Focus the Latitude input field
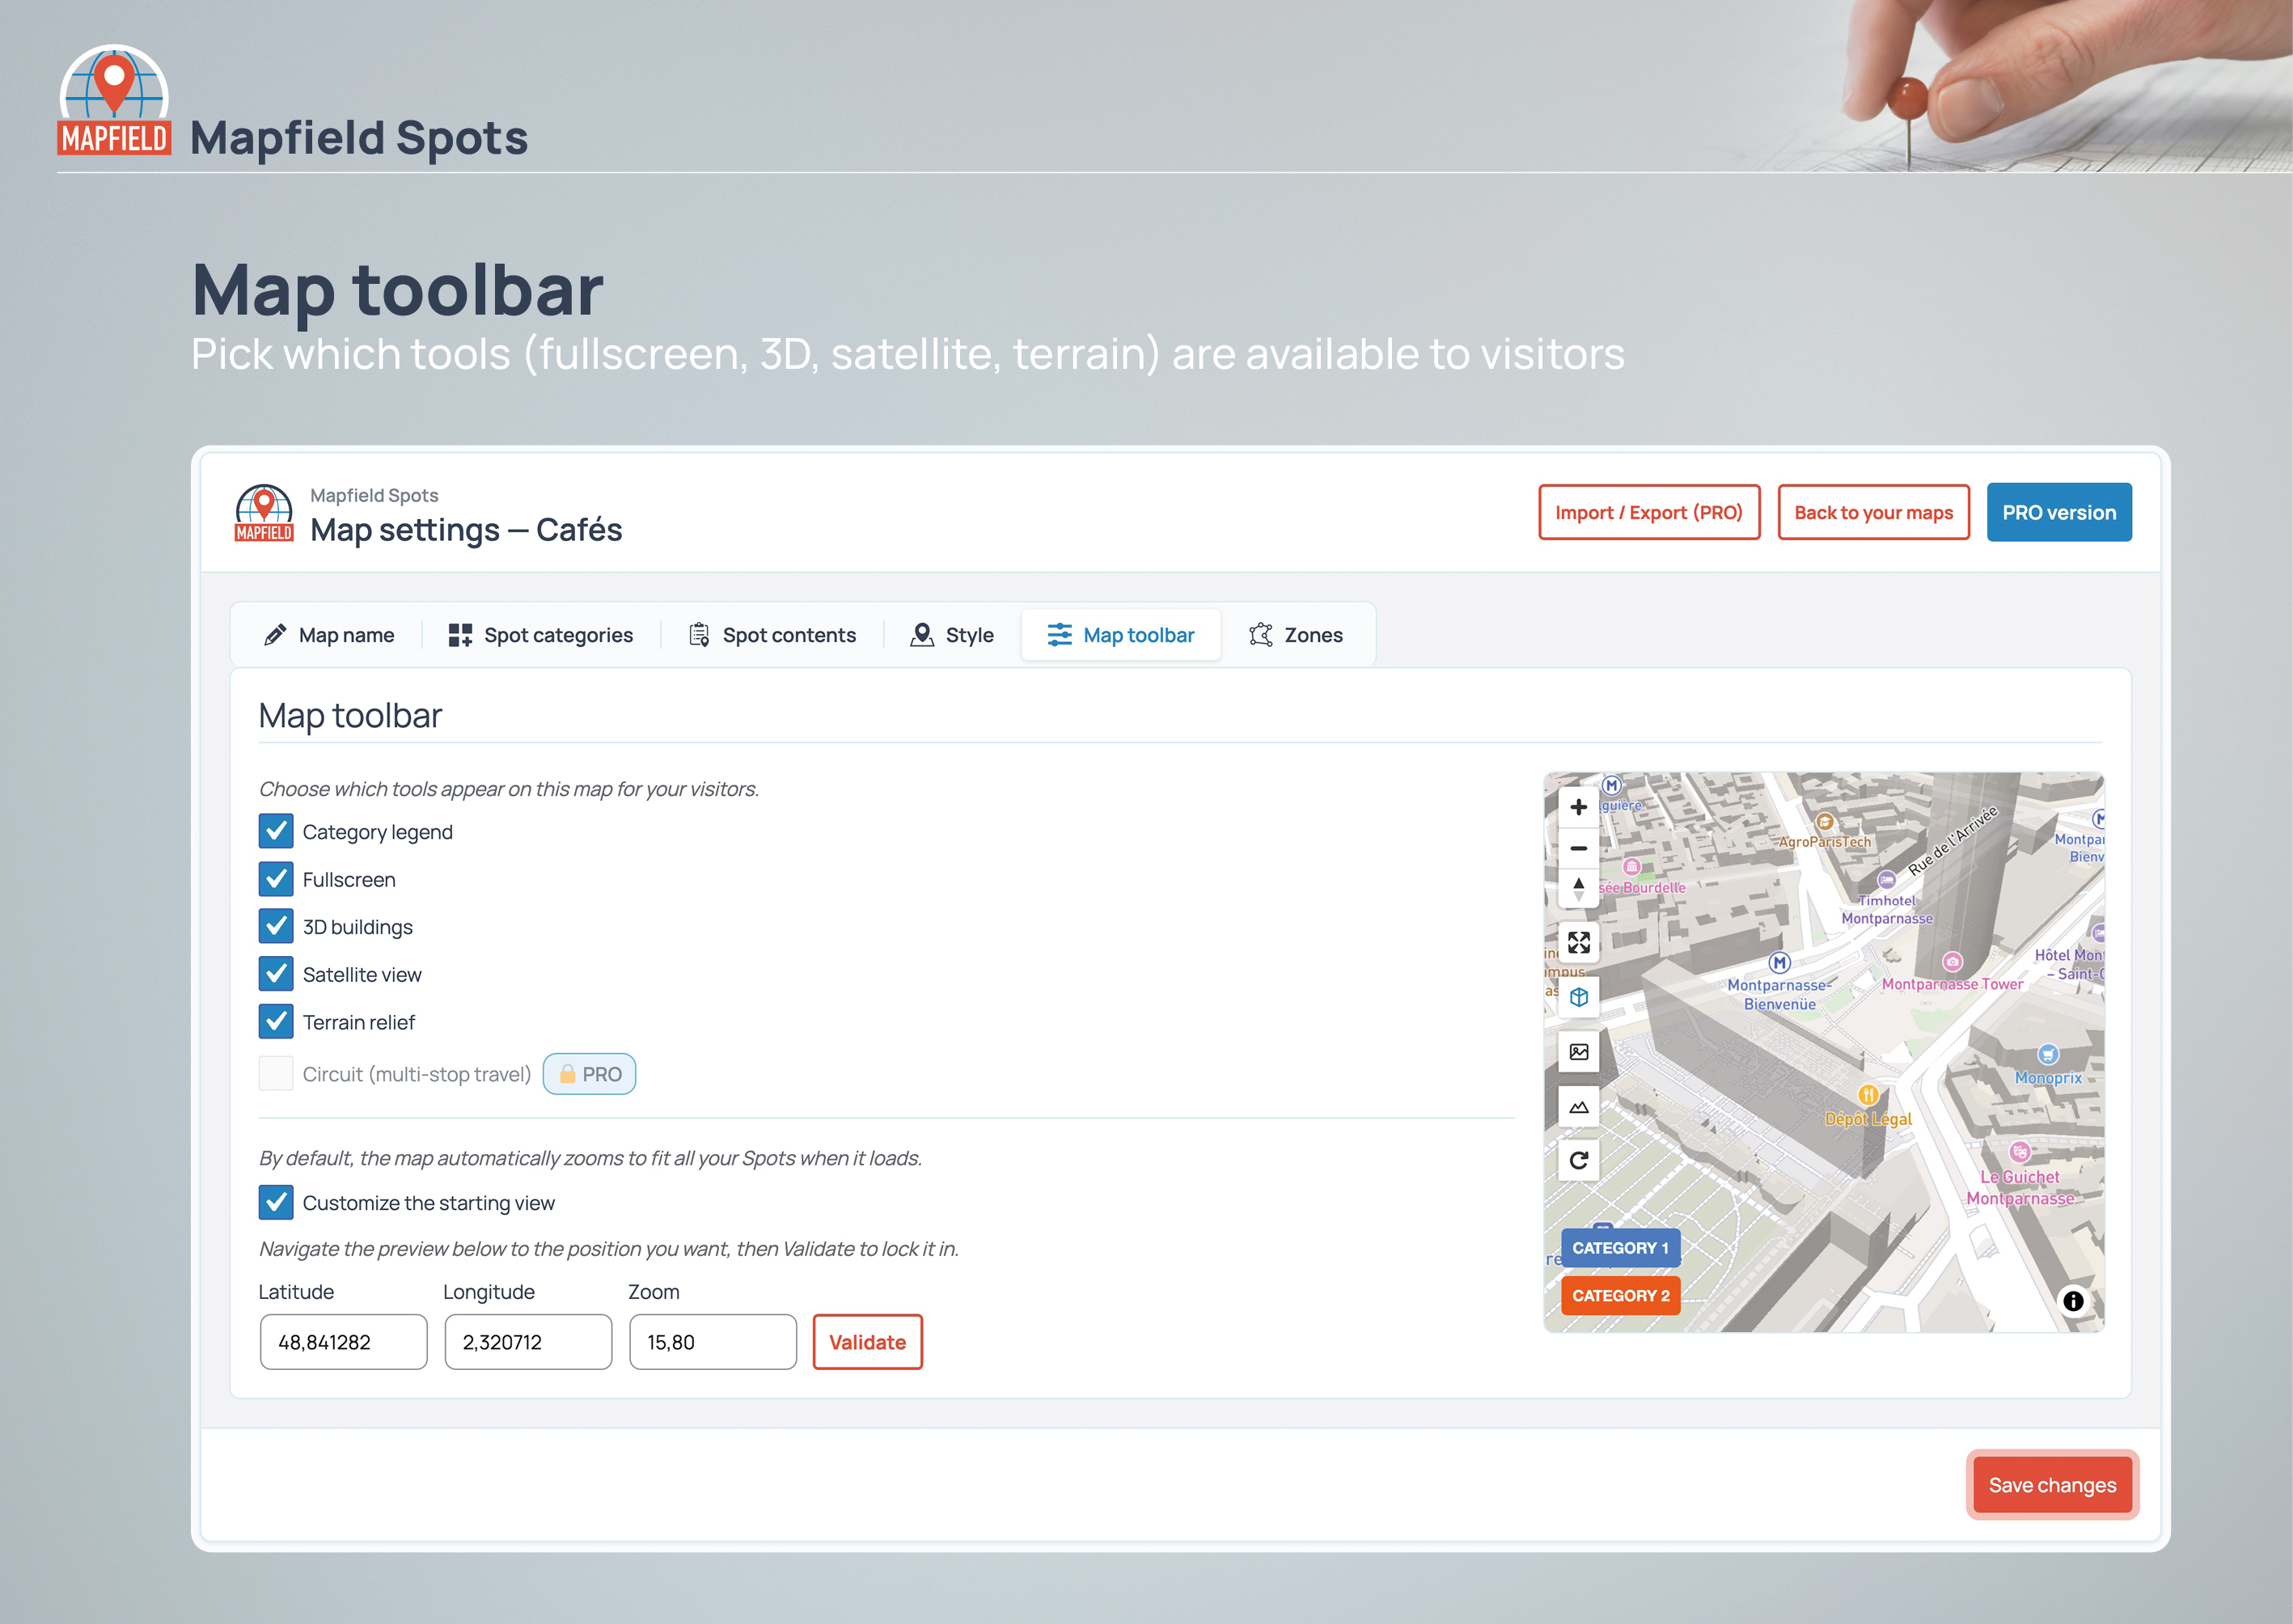Screen dimensions: 2293x1624 click(x=343, y=1342)
